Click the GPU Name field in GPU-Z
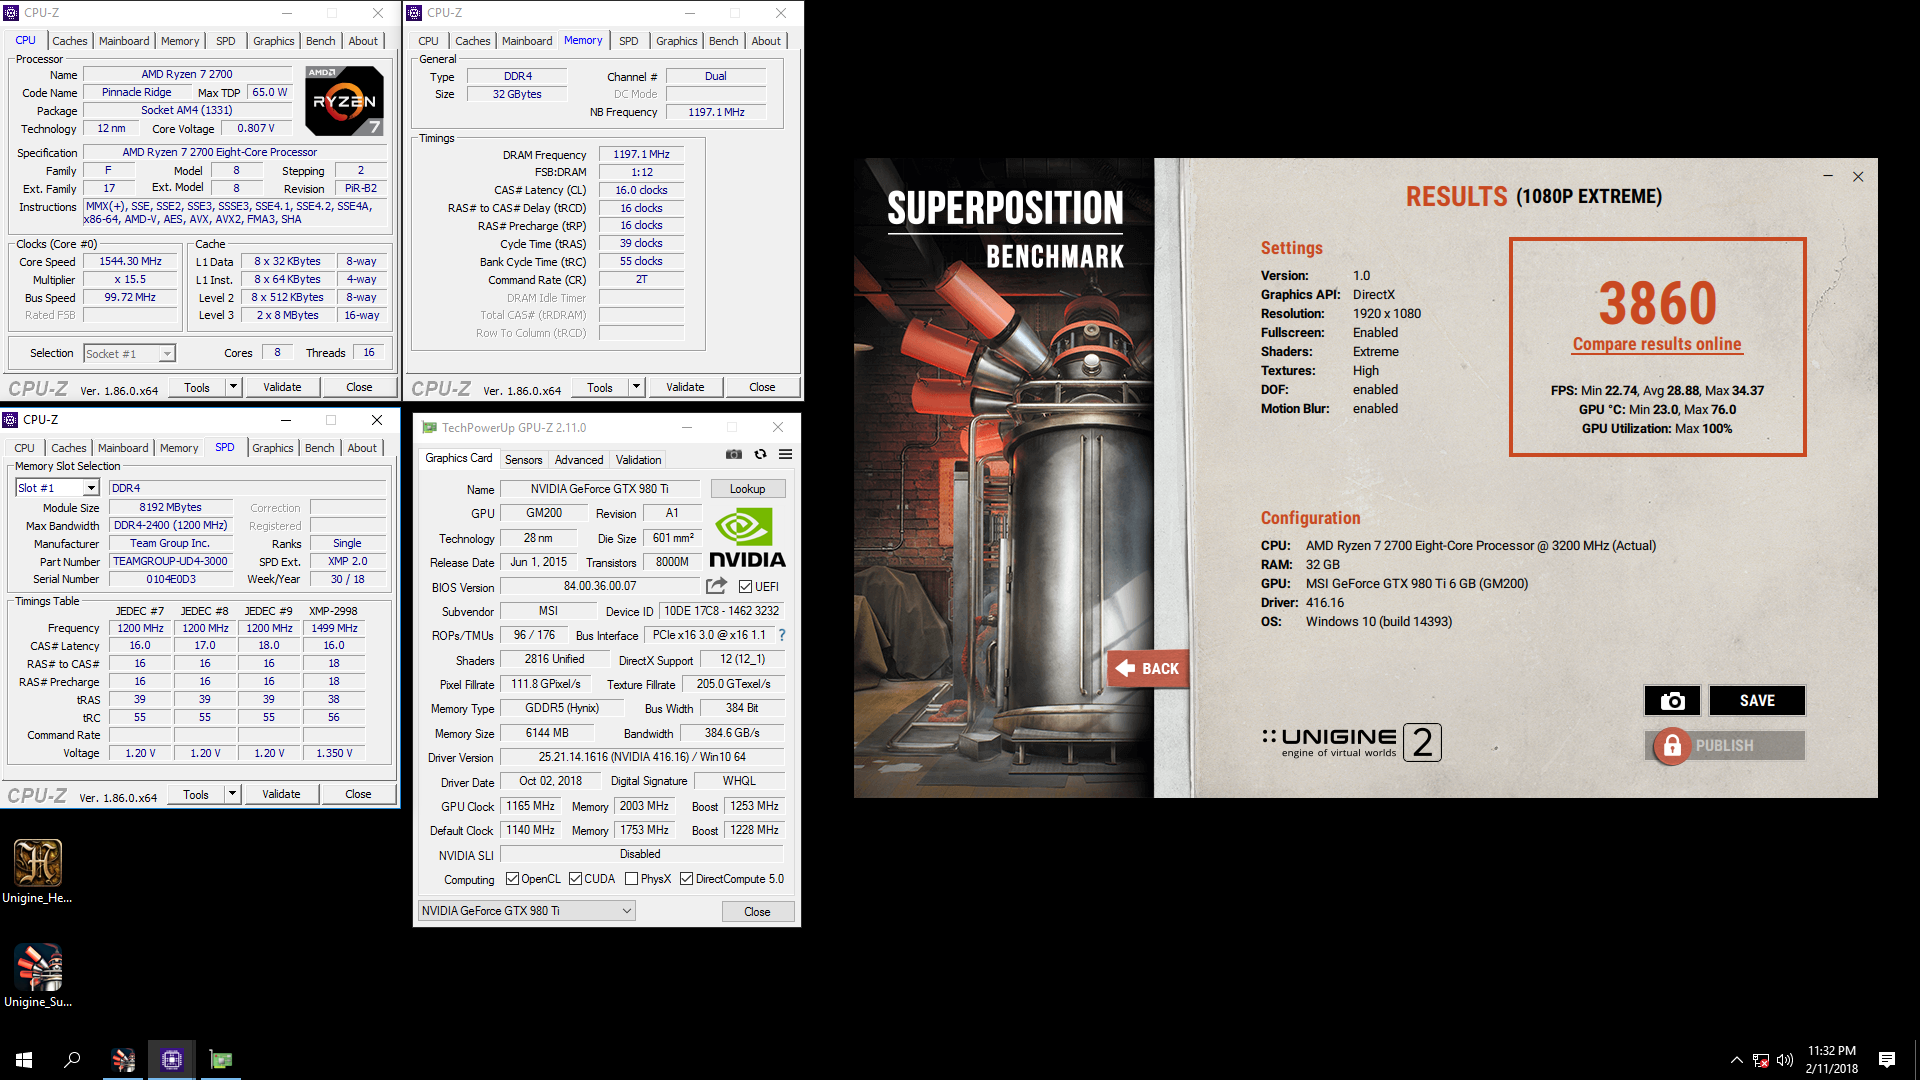 coord(599,489)
